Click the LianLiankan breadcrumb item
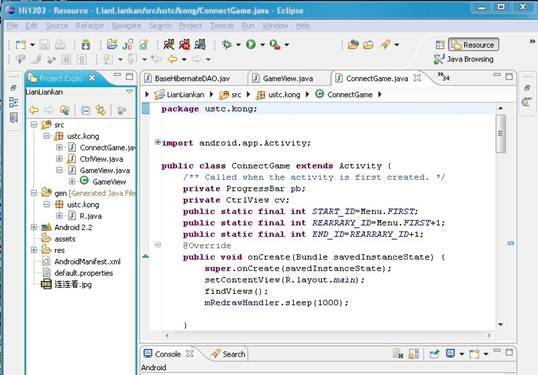Viewport: 538px width, 375px height. tap(179, 95)
